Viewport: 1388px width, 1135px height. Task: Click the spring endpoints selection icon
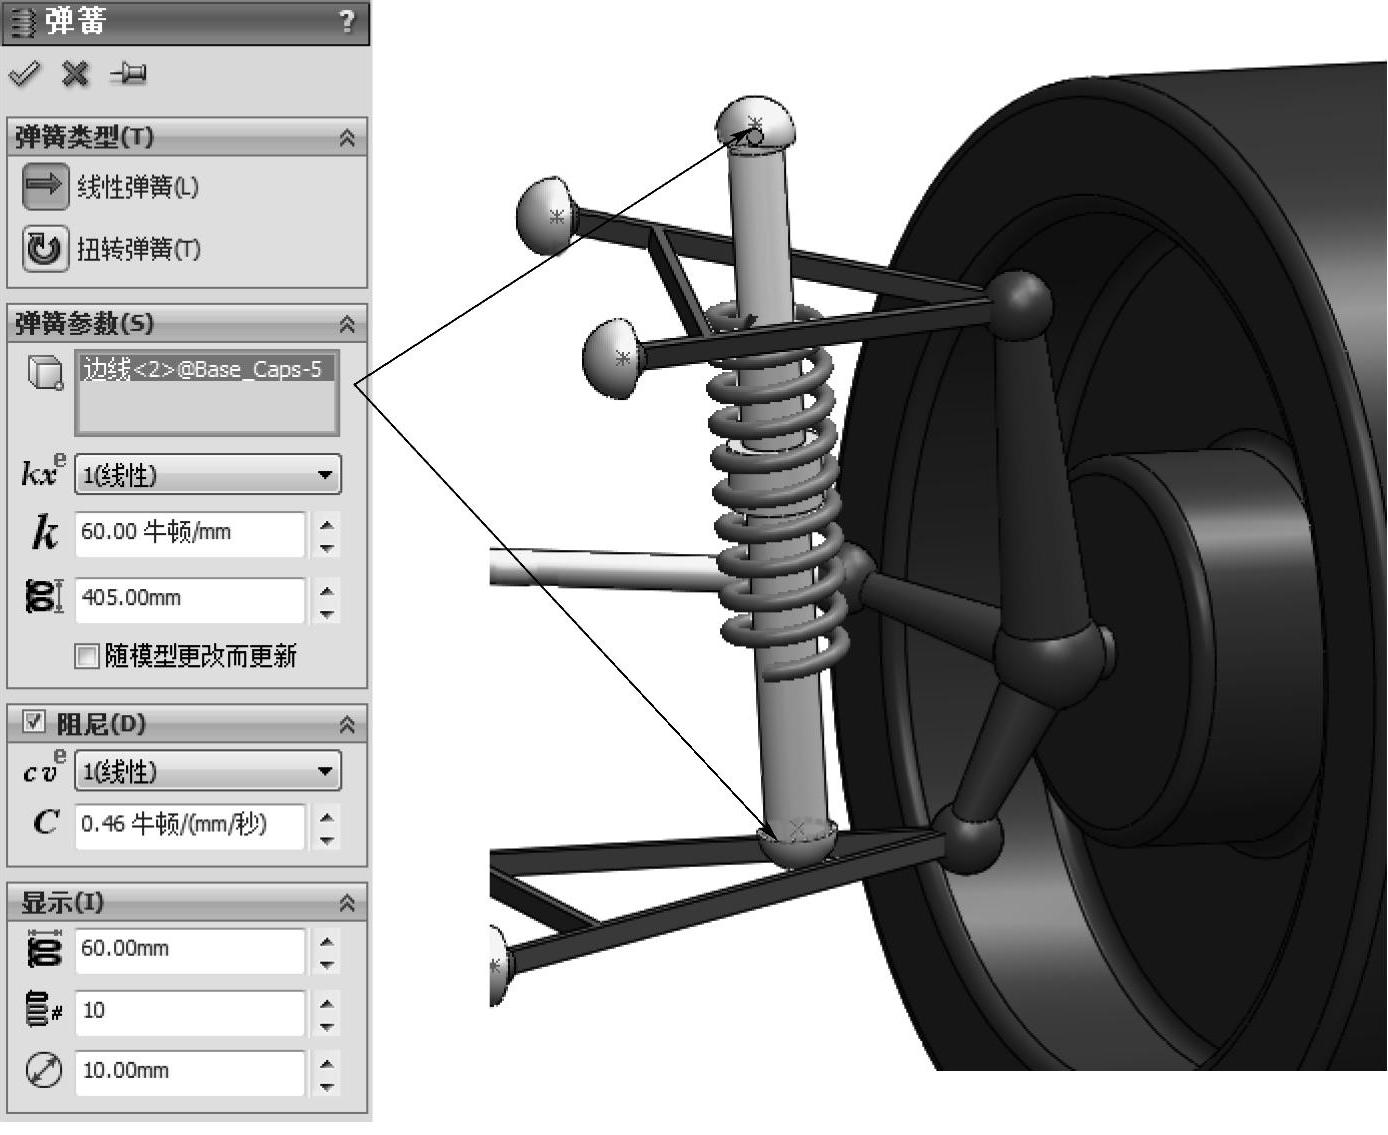point(45,372)
